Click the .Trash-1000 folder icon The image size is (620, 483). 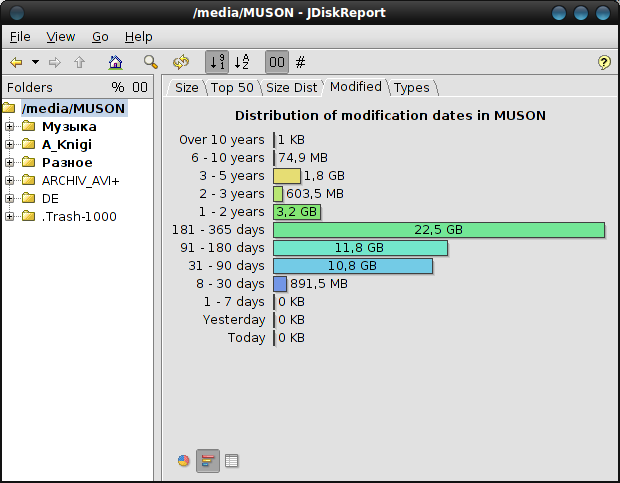click(28, 216)
